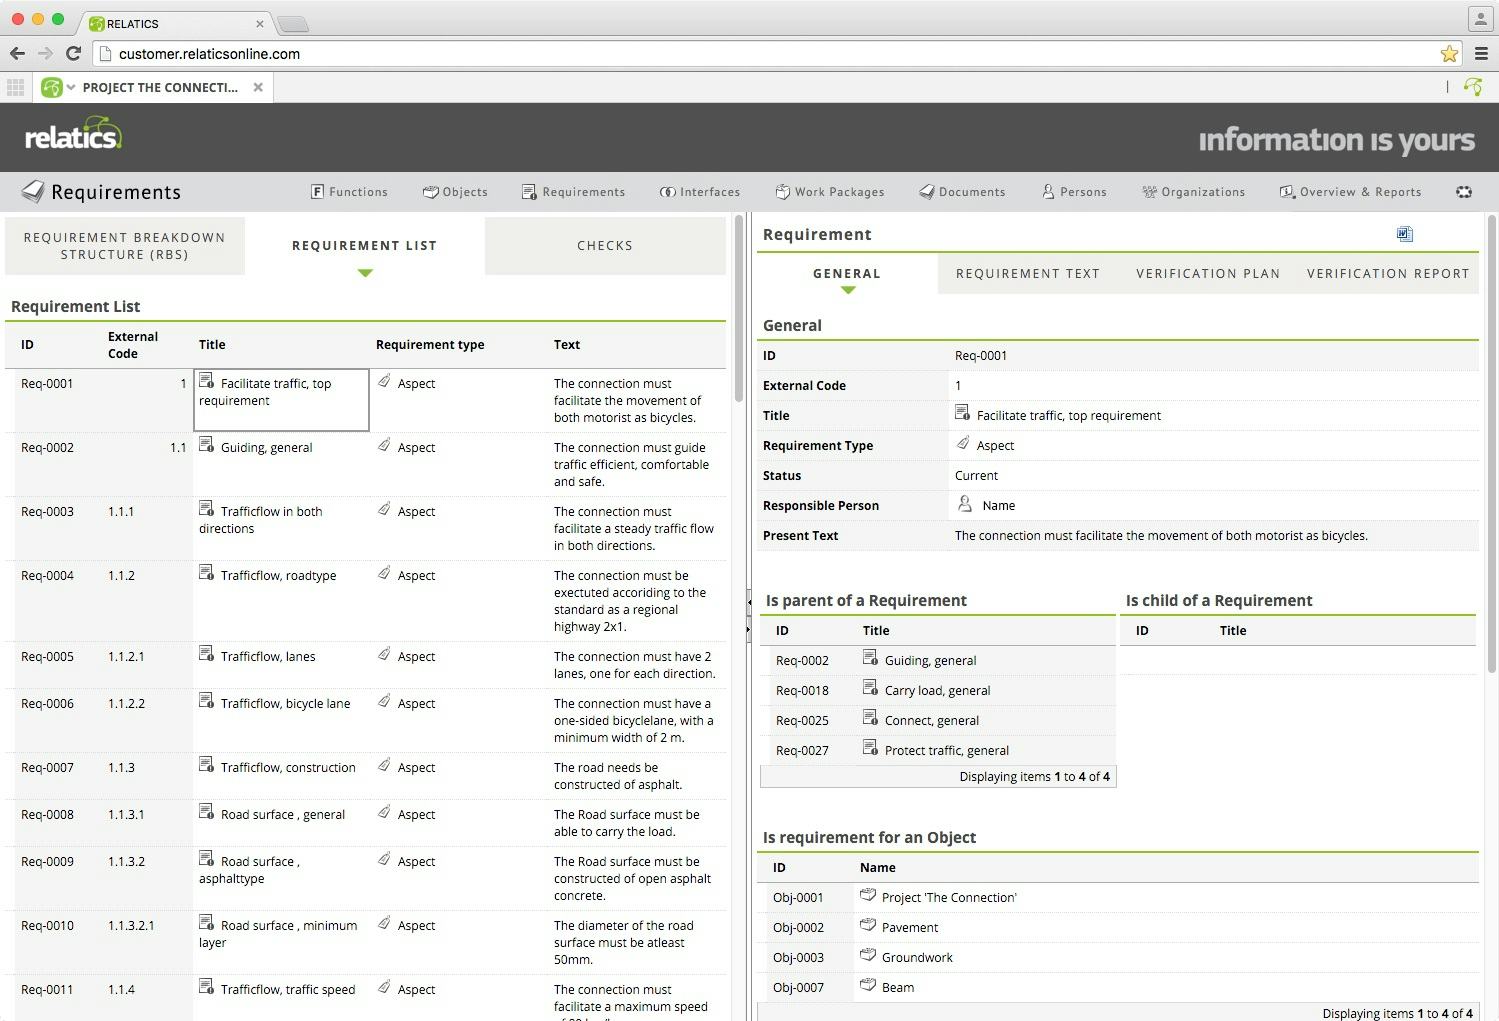Expand the Overview & Reports menu
The width and height of the screenshot is (1499, 1021).
[x=1350, y=191]
